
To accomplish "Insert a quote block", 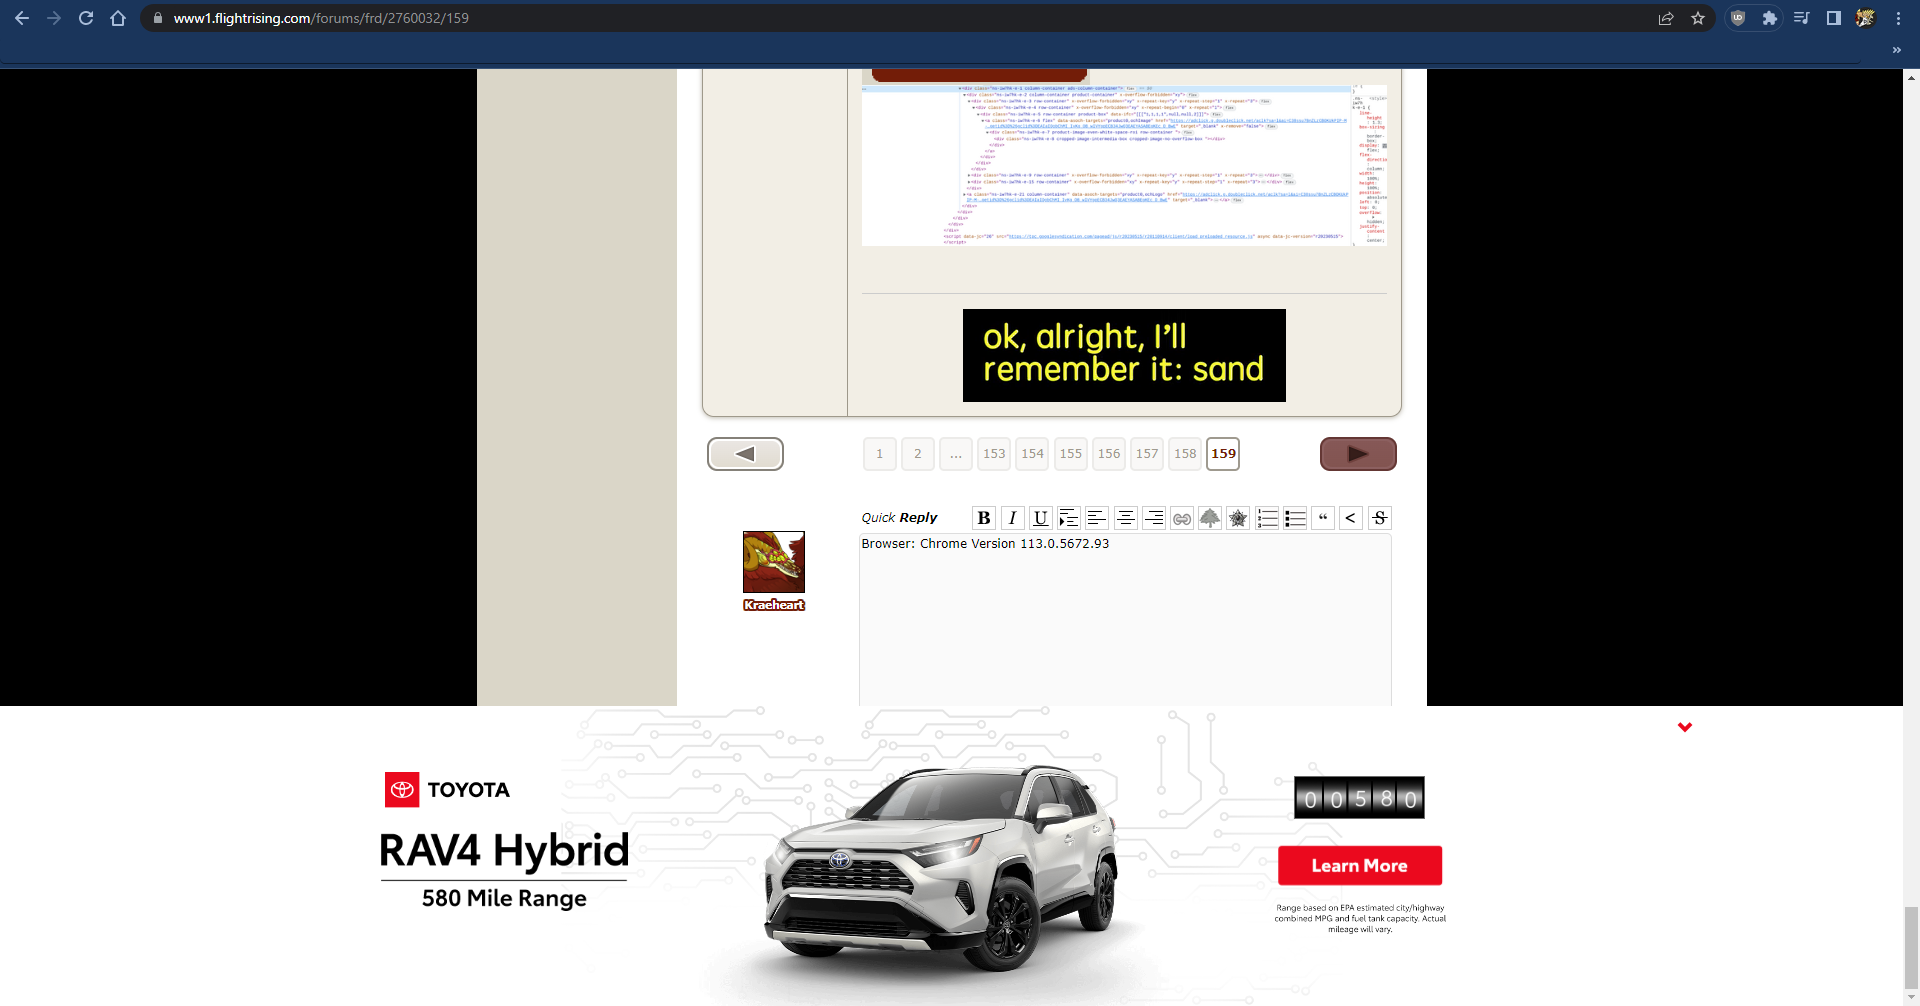I will pyautogui.click(x=1323, y=518).
